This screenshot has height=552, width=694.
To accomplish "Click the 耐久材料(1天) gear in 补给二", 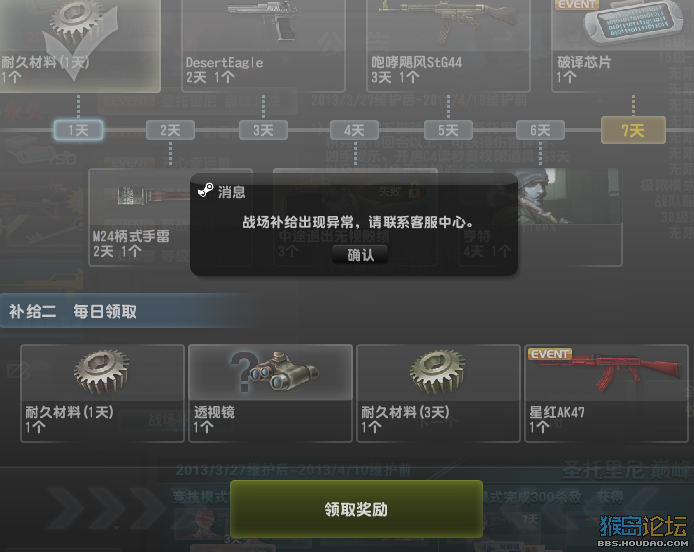I will pyautogui.click(x=102, y=372).
